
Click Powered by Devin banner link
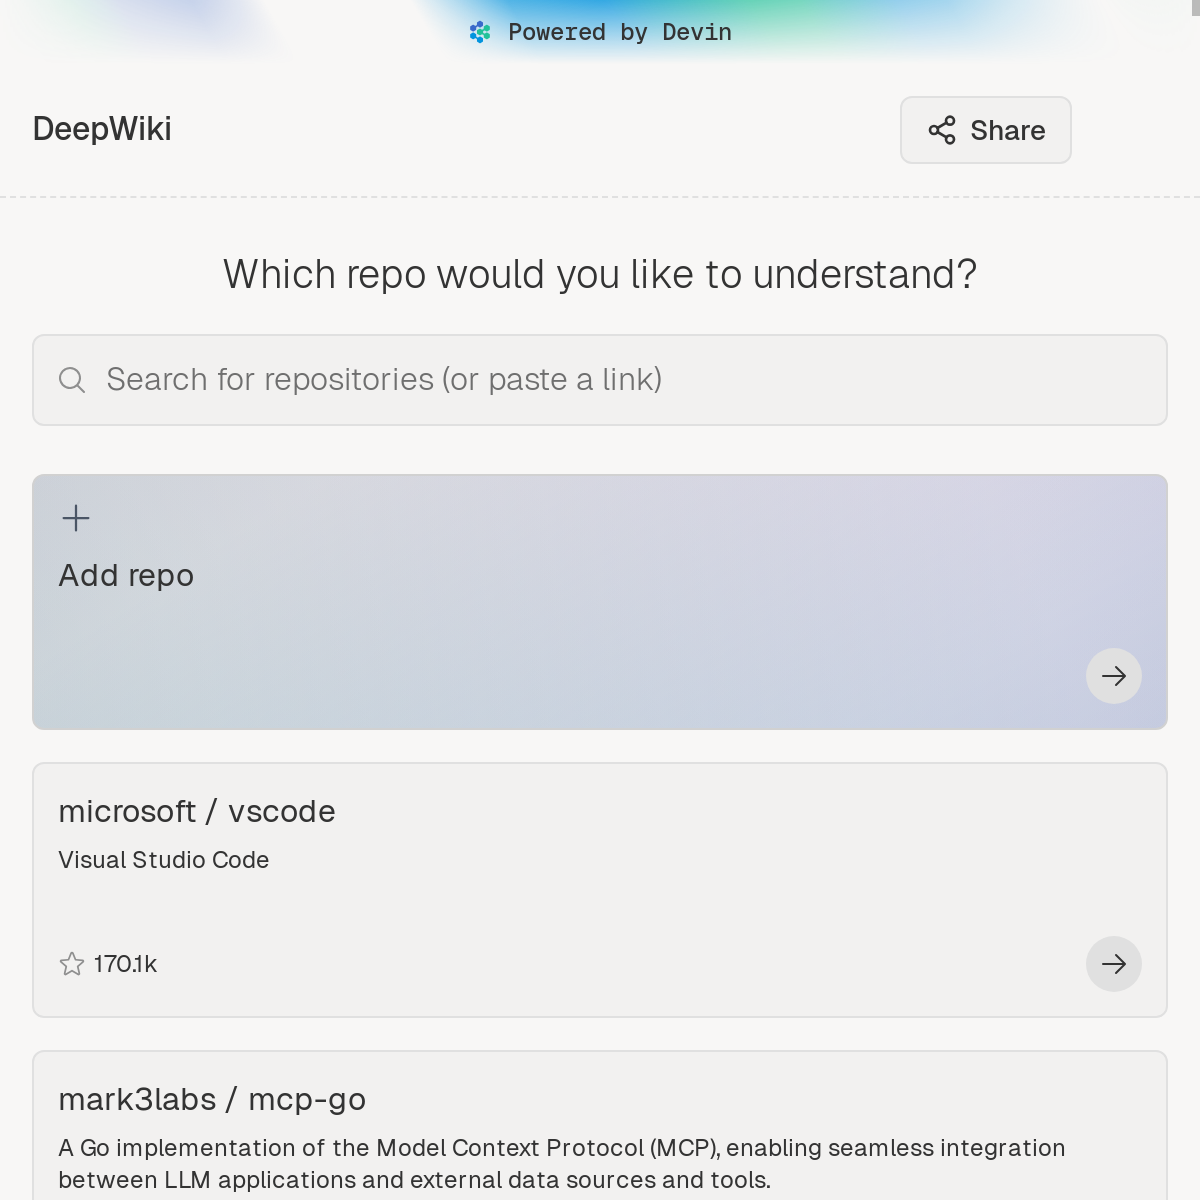click(x=600, y=32)
